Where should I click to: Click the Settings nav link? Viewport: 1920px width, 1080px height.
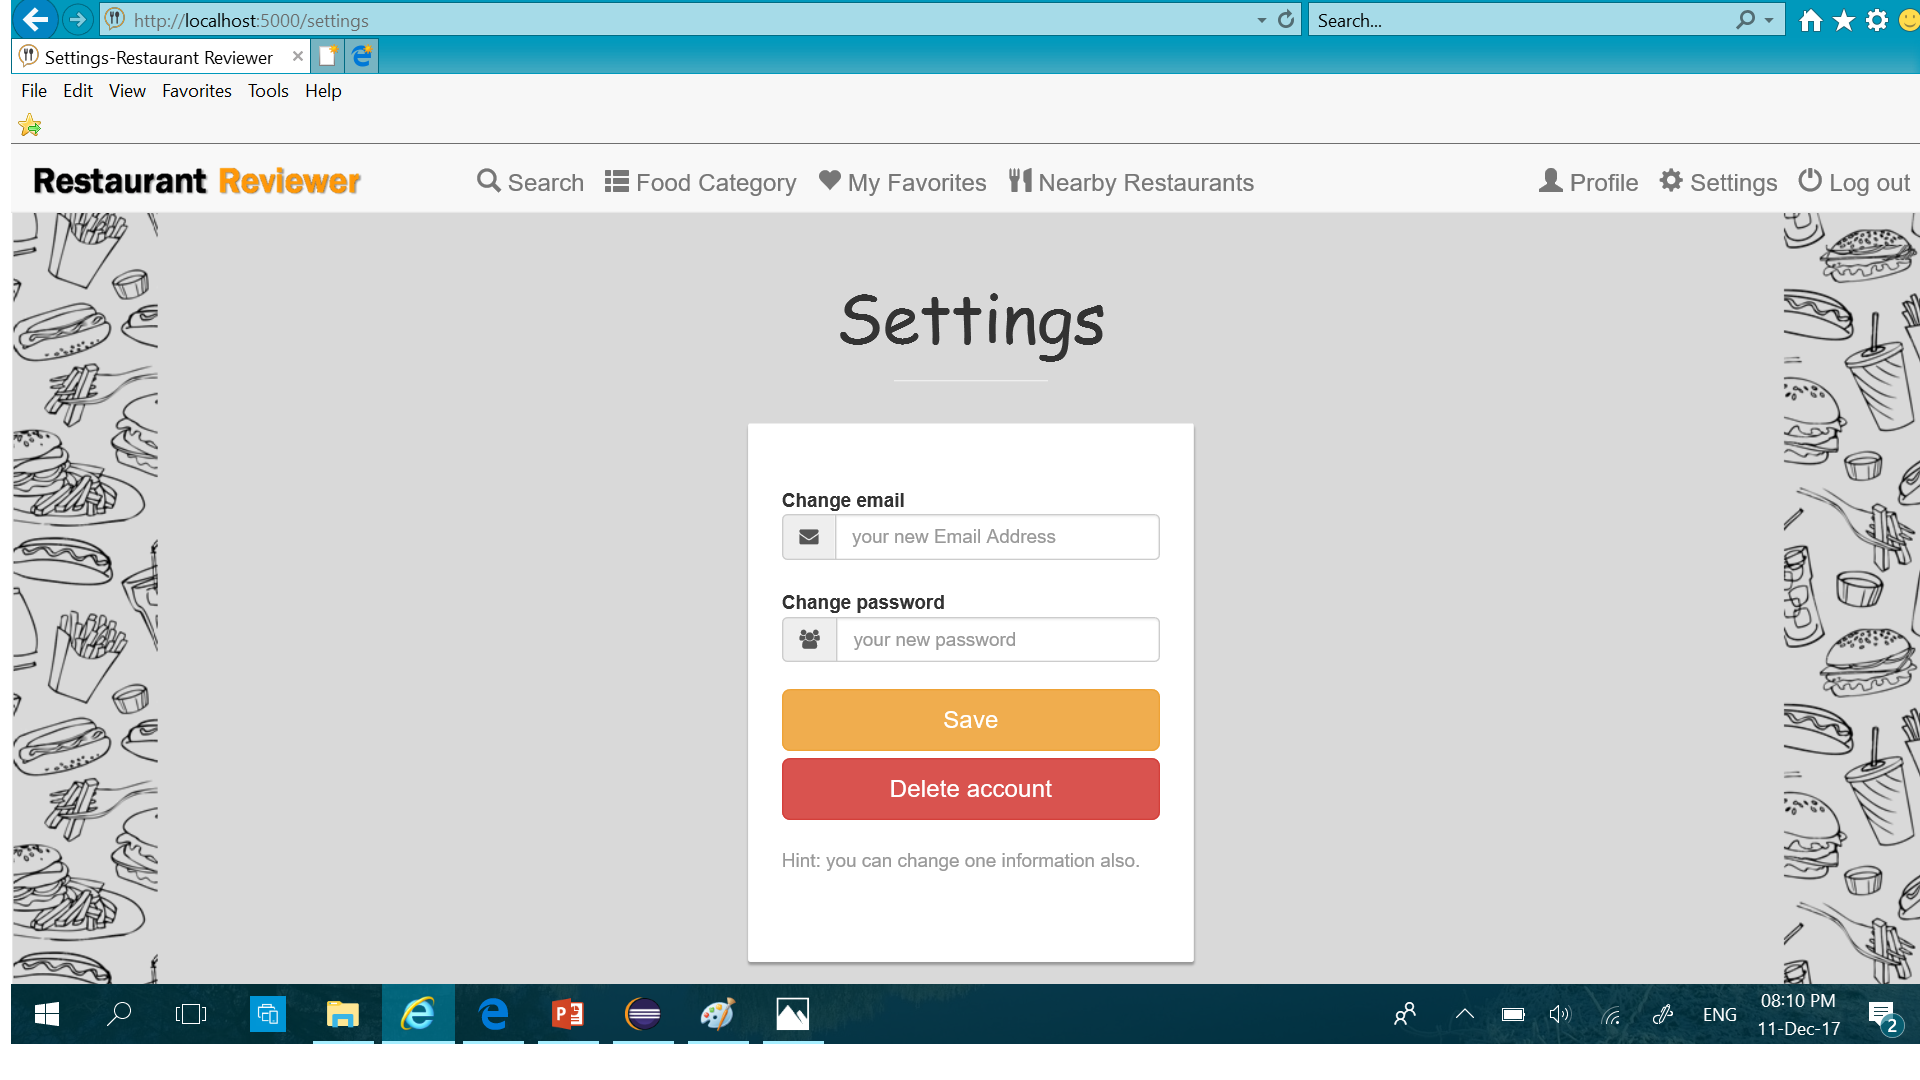[x=1718, y=182]
